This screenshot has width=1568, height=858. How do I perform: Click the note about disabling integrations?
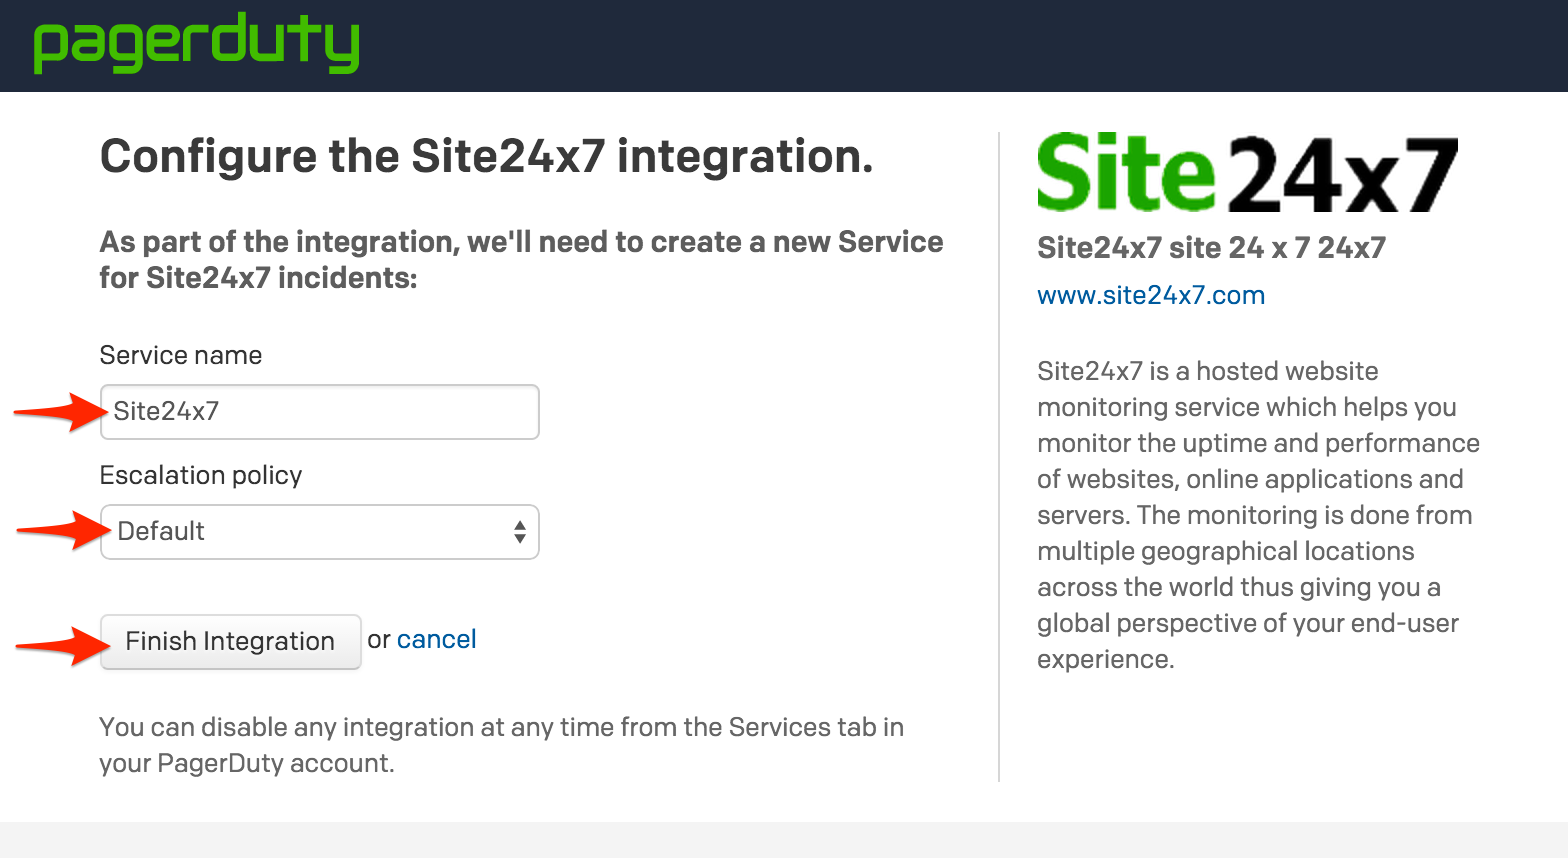pyautogui.click(x=500, y=745)
